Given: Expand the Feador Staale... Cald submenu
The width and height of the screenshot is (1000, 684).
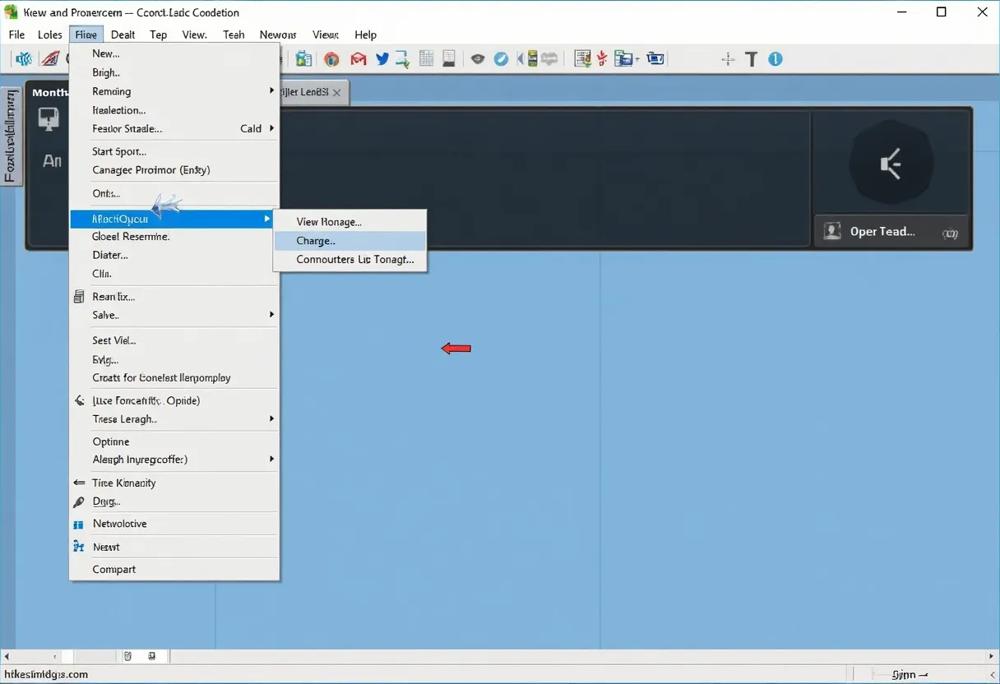Looking at the screenshot, I should (174, 129).
